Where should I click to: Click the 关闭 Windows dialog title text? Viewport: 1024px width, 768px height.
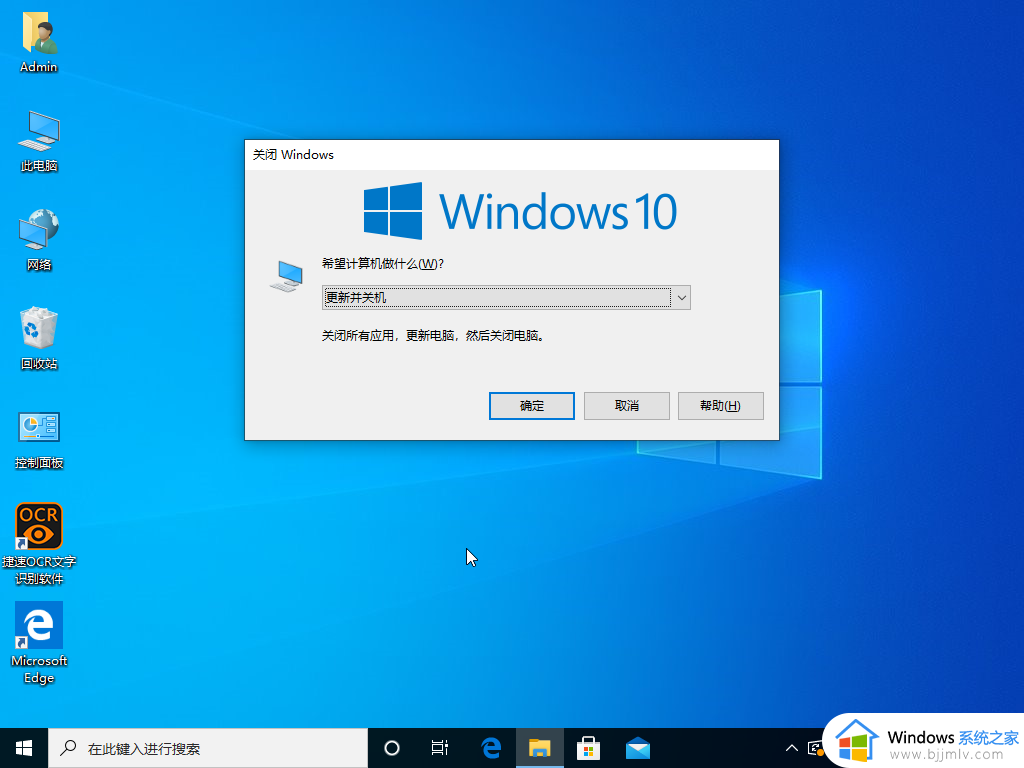click(293, 155)
